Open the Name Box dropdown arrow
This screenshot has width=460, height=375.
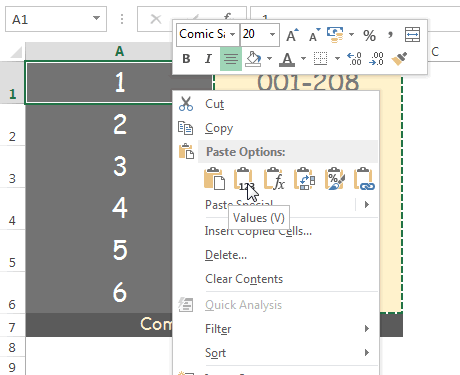[x=96, y=18]
